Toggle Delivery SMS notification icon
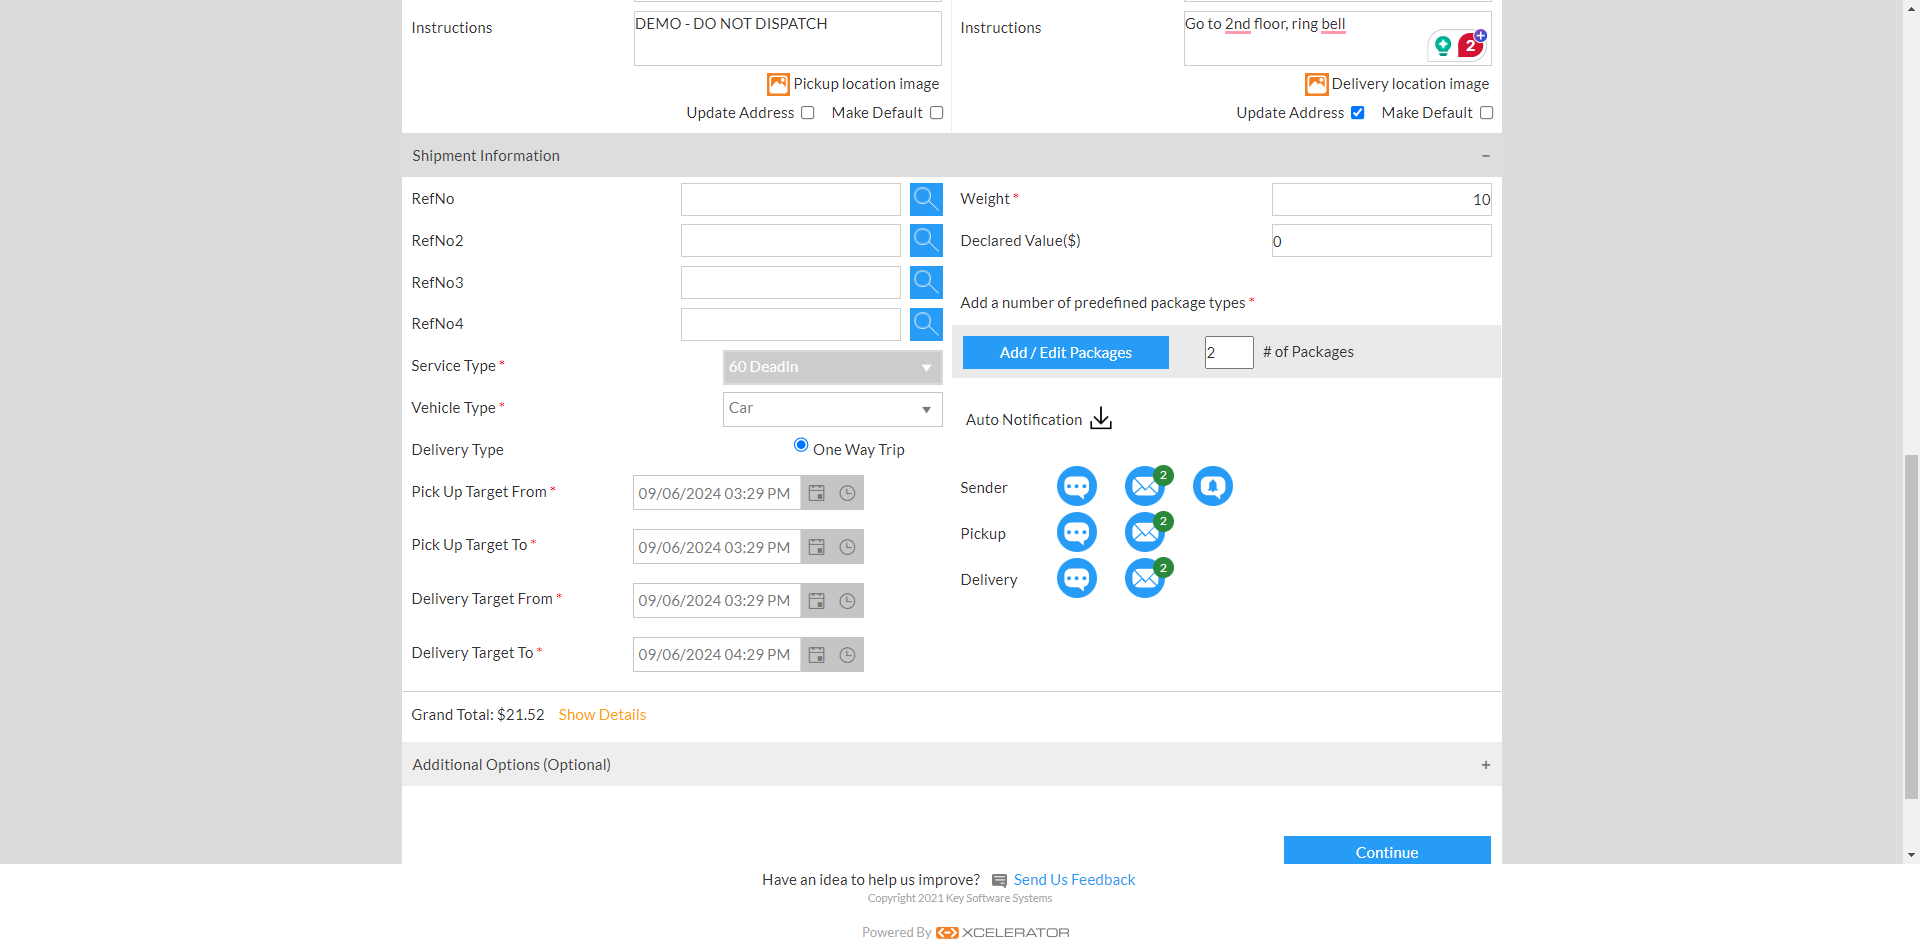Image resolution: width=1920 pixels, height=945 pixels. click(1077, 579)
